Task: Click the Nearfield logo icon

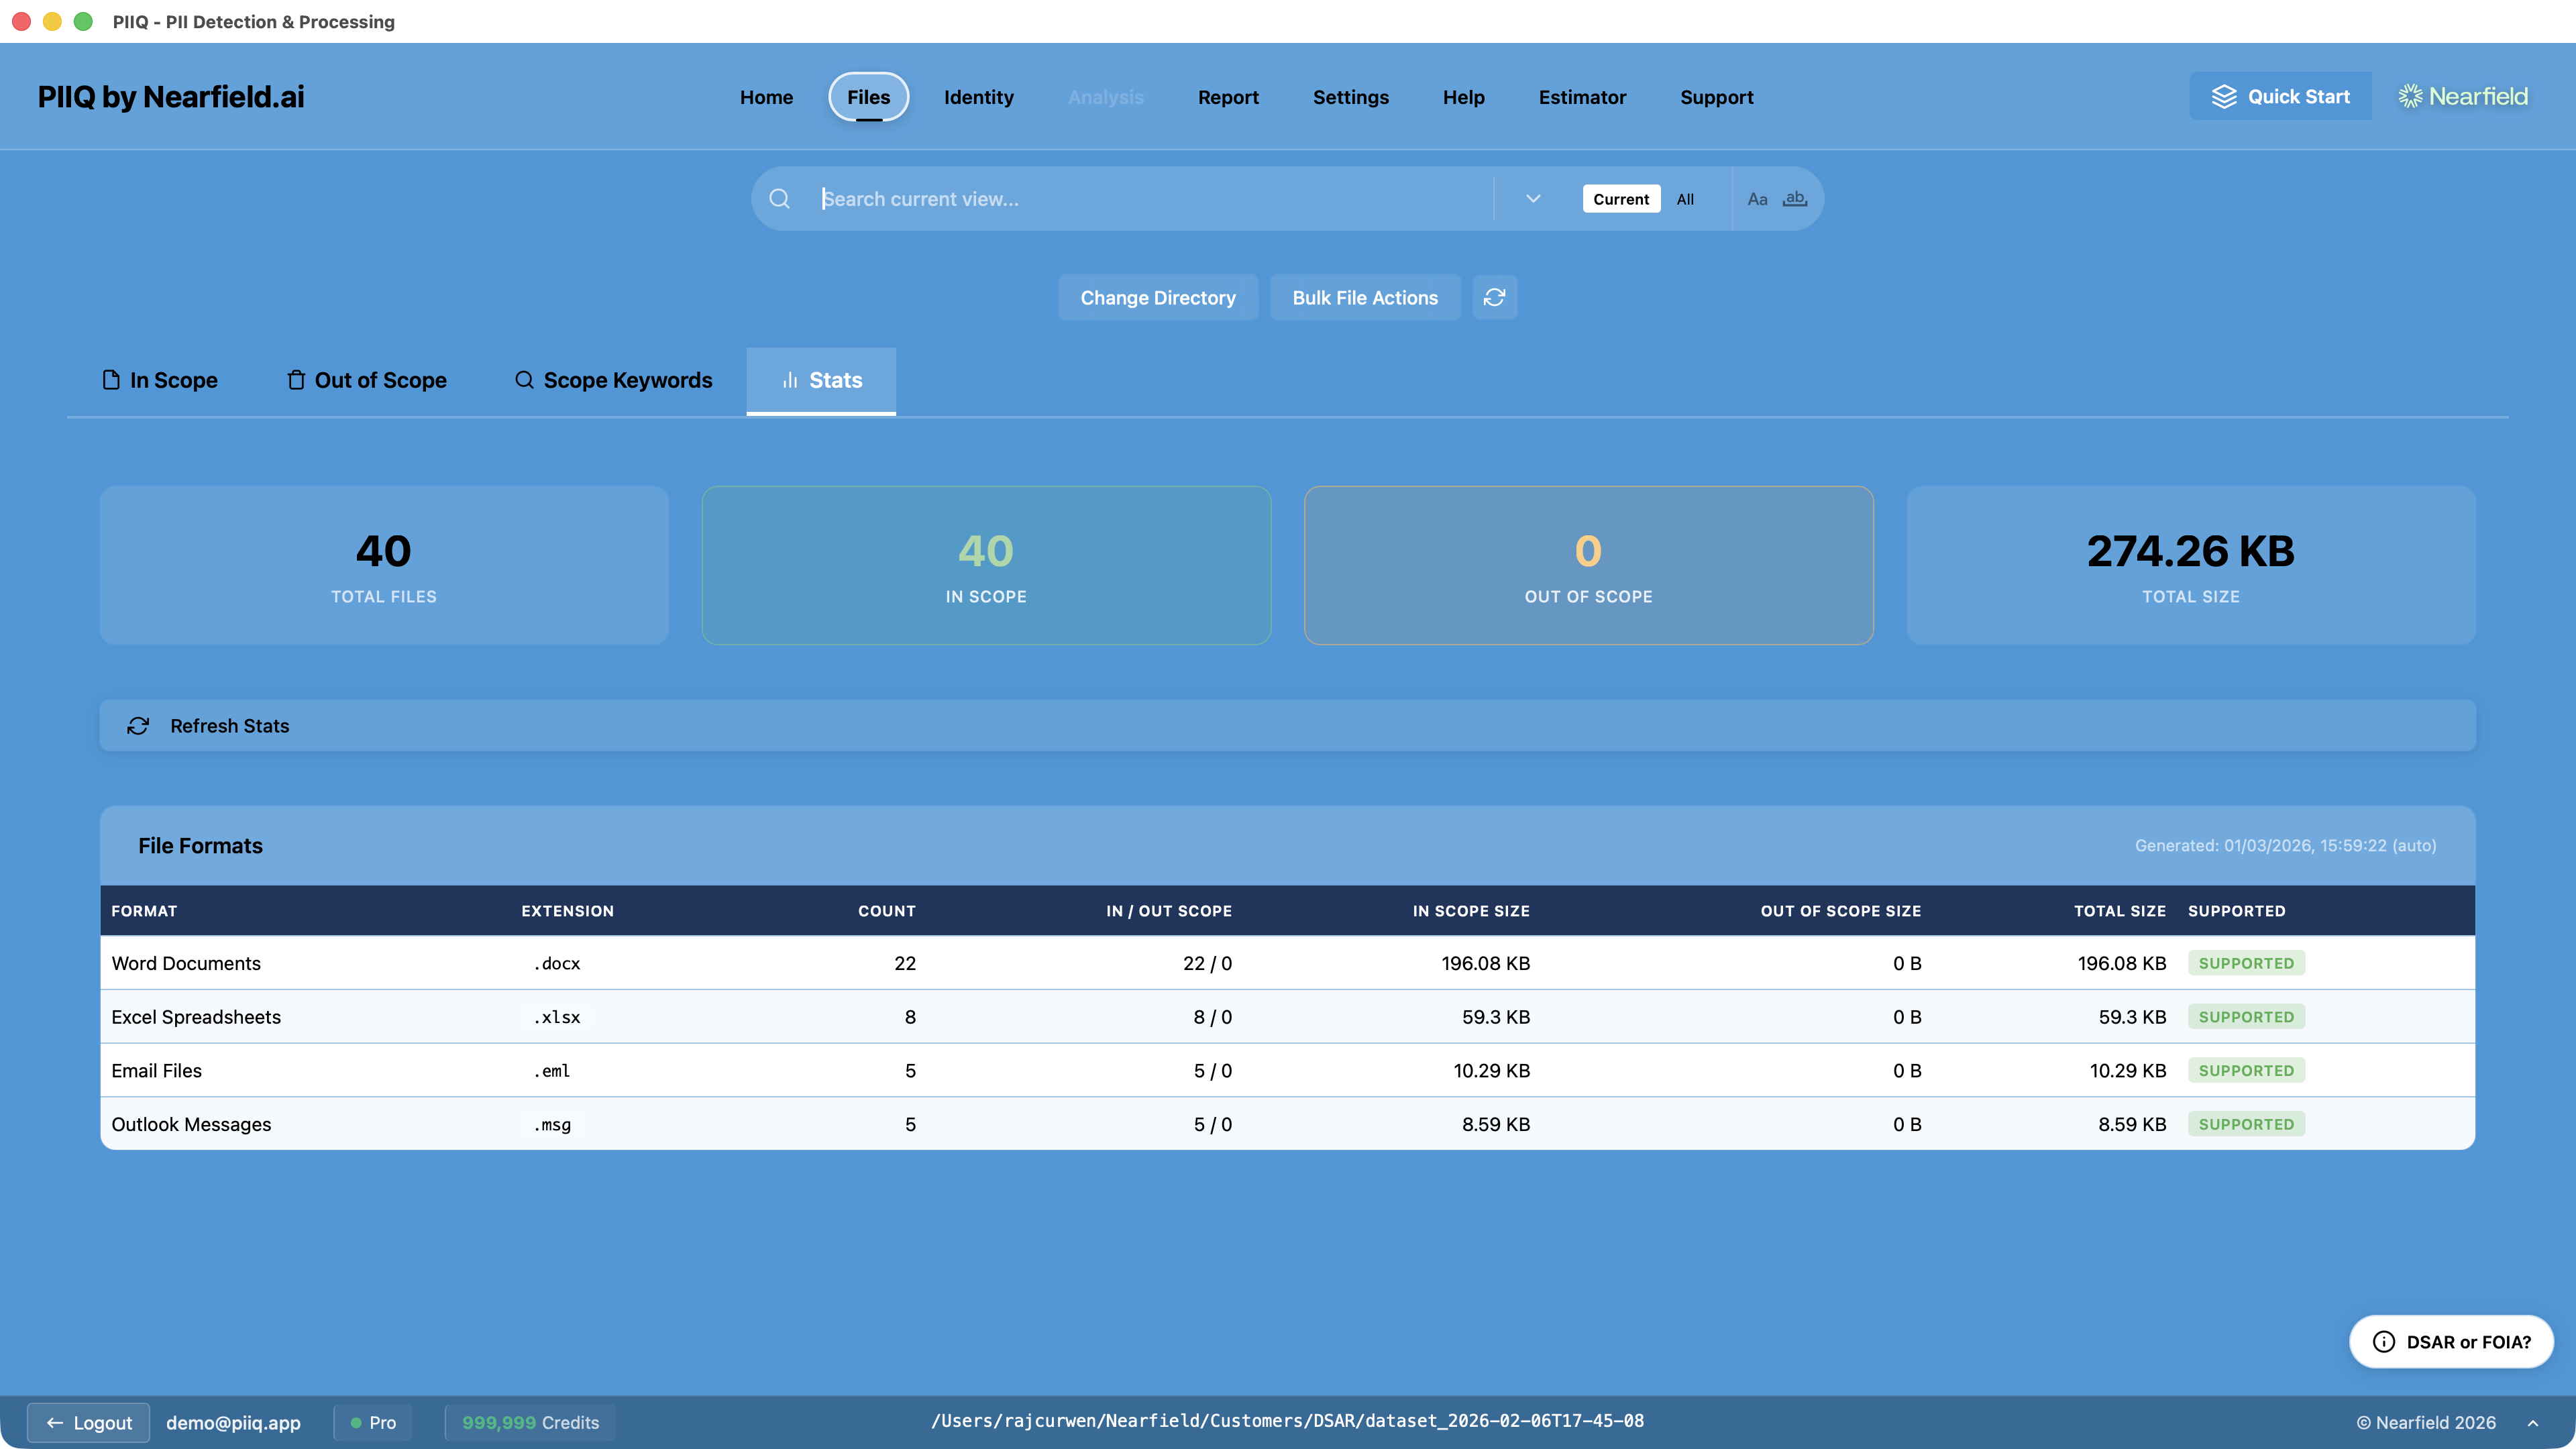Action: [x=2410, y=96]
